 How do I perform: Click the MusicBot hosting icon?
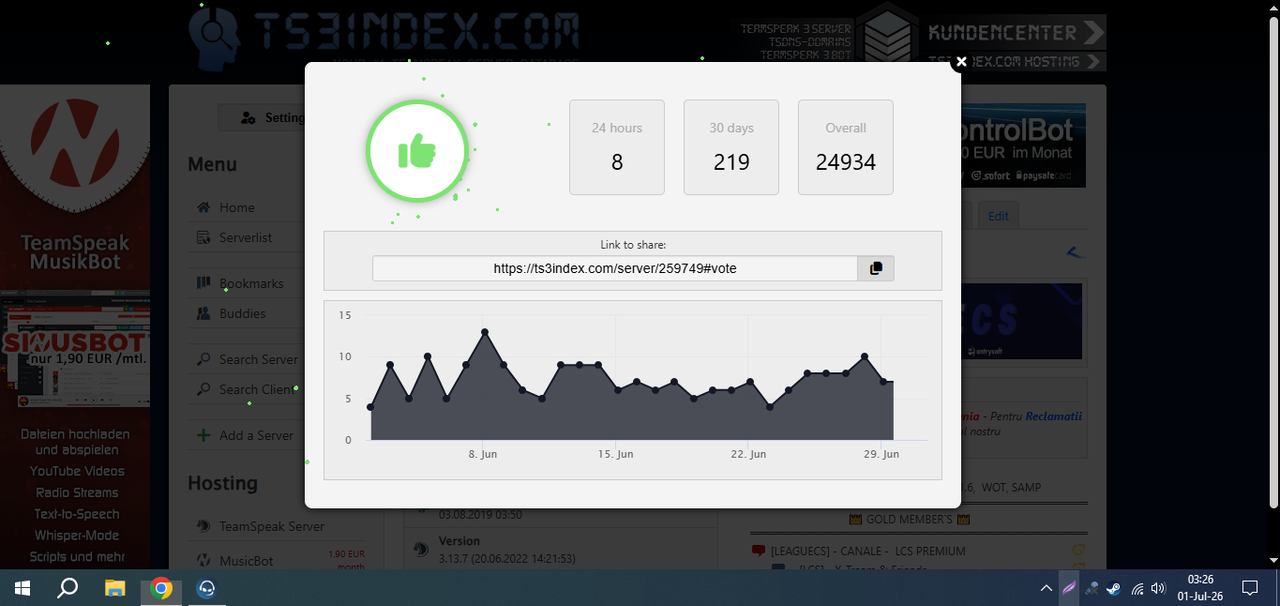[203, 560]
